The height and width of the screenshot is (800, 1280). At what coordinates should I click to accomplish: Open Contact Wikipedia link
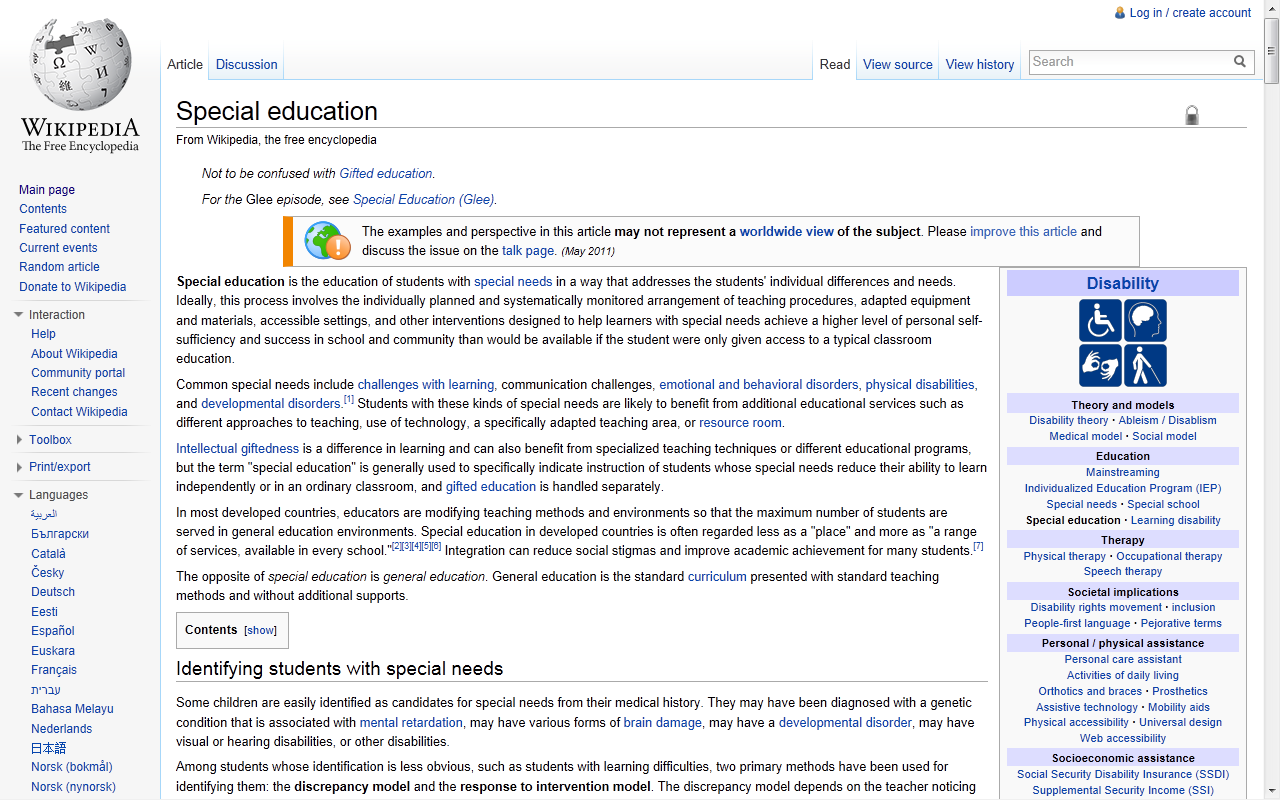(79, 412)
